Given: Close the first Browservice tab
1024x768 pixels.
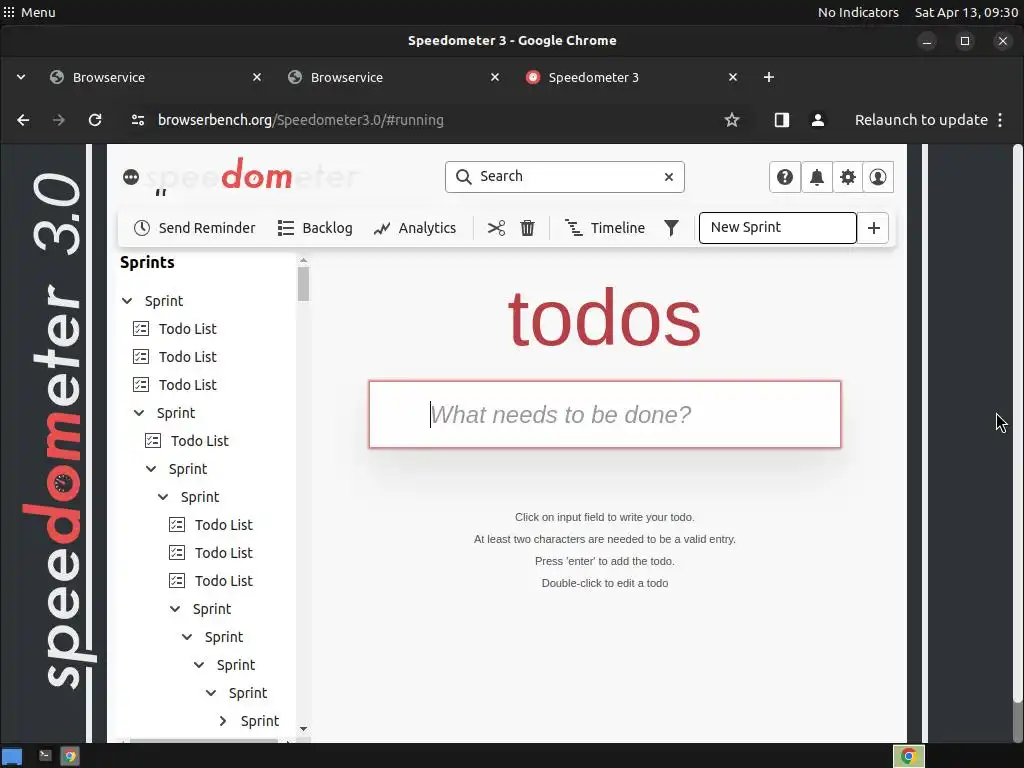Looking at the screenshot, I should tap(257, 77).
